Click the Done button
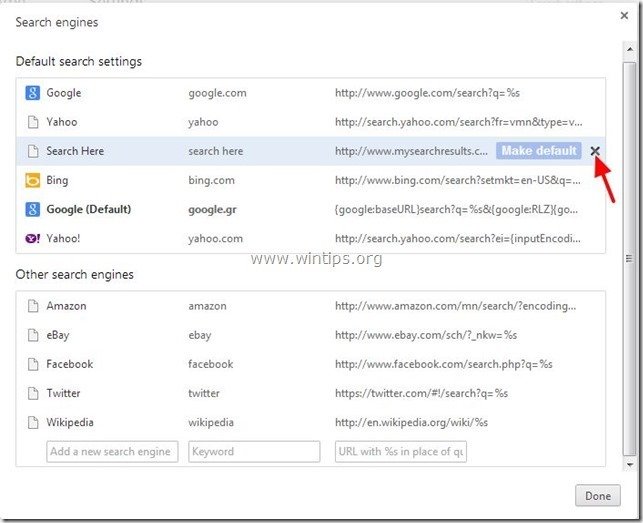 click(x=598, y=496)
